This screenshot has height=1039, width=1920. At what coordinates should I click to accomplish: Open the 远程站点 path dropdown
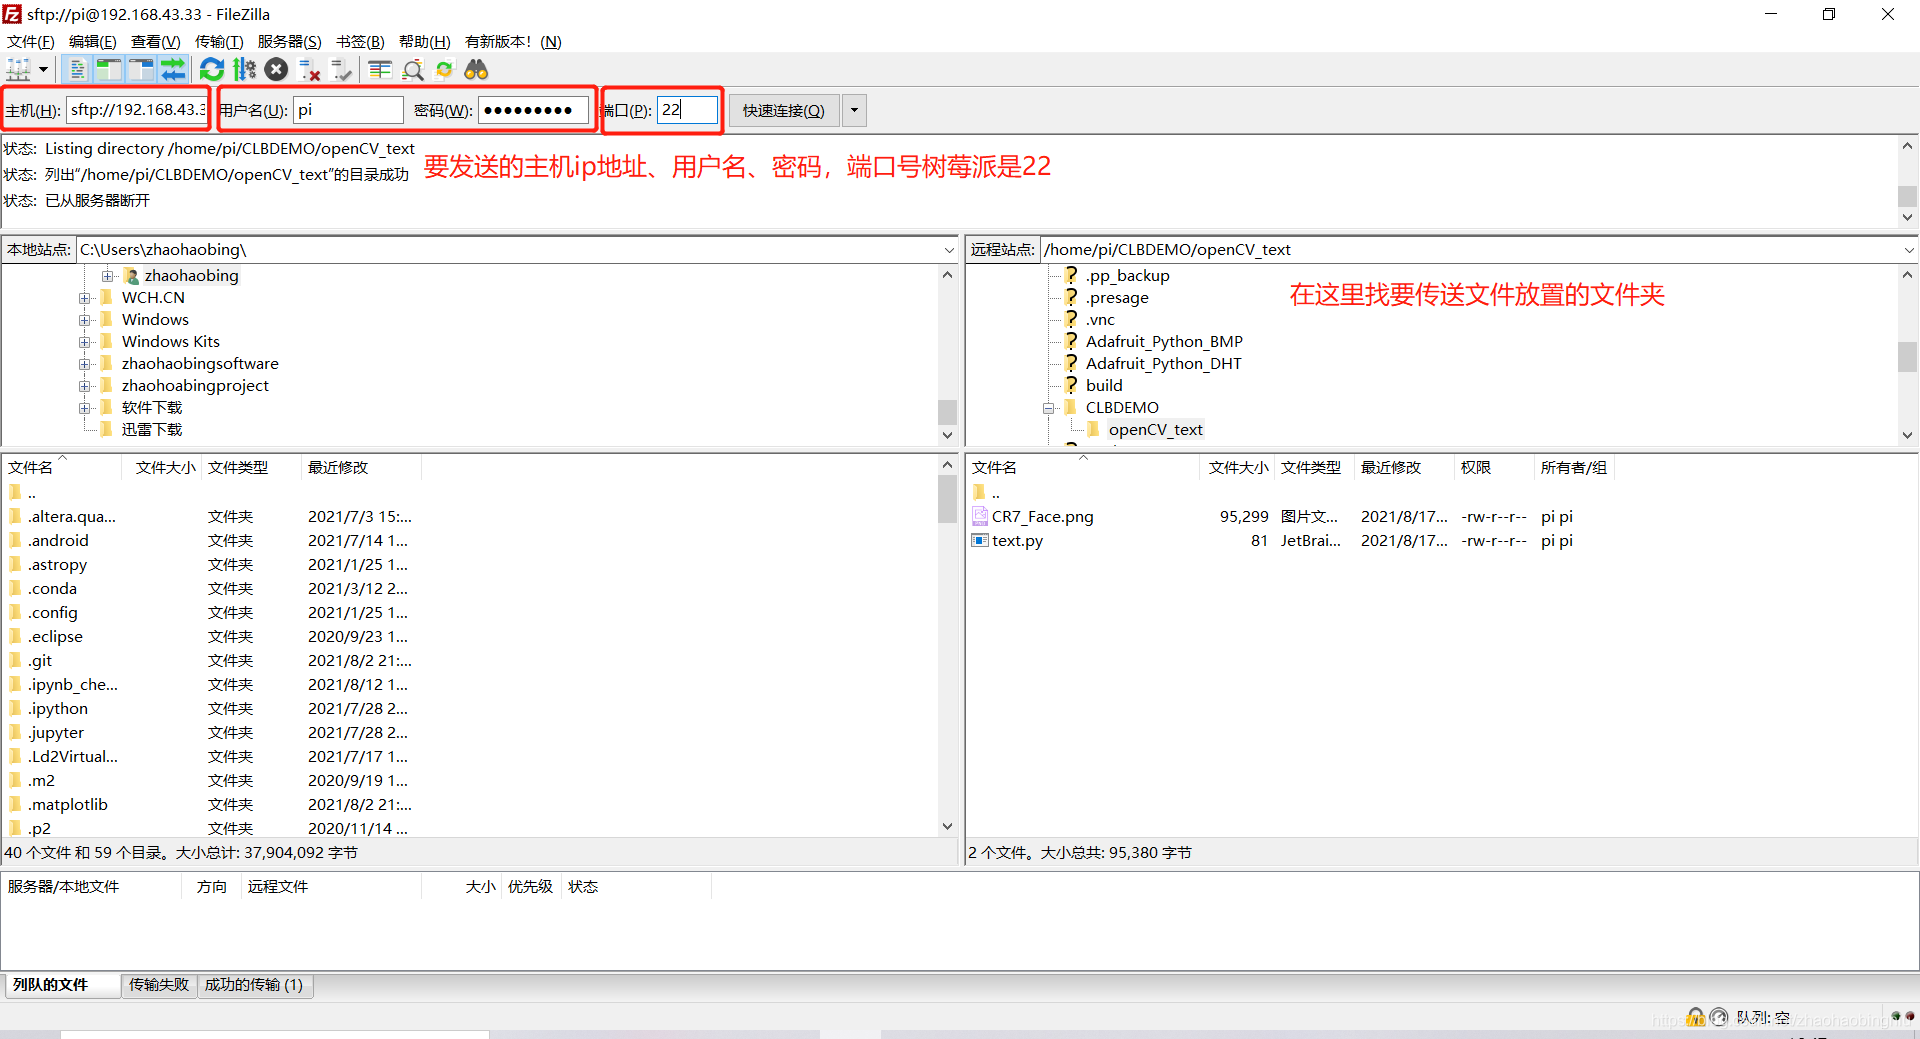click(1908, 250)
